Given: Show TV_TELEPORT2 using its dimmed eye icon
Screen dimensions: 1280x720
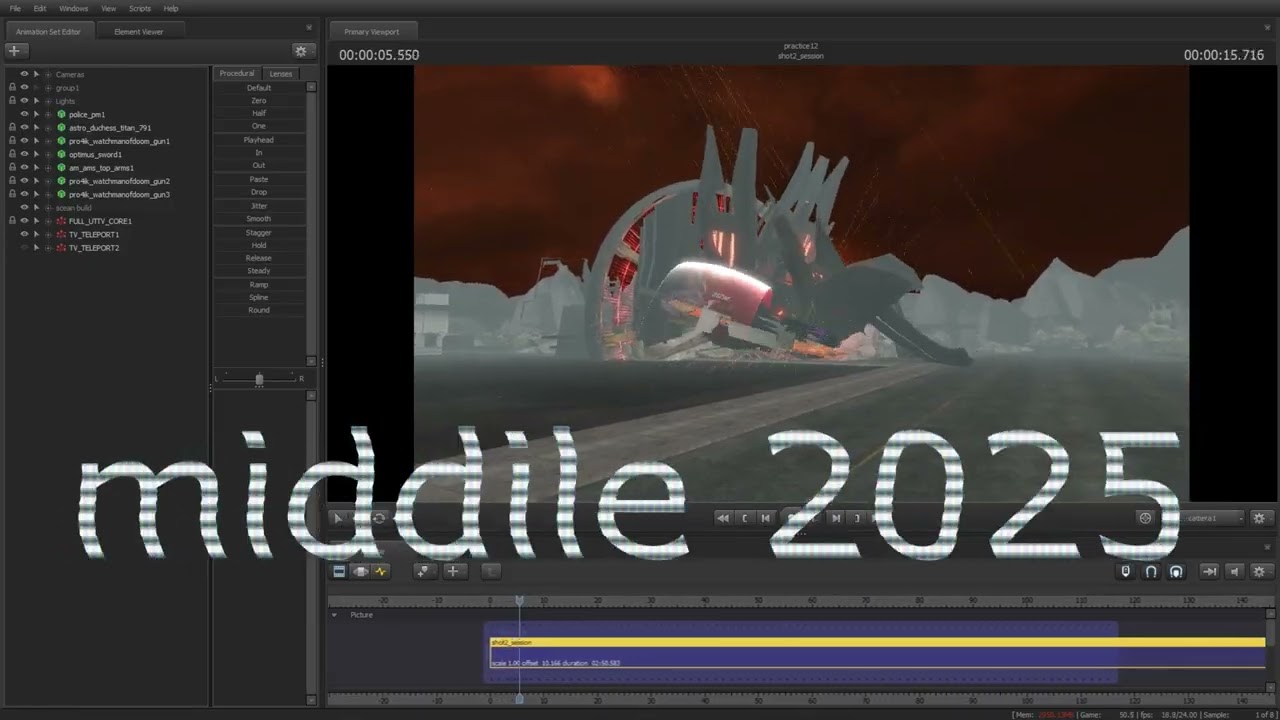Looking at the screenshot, I should [x=24, y=247].
